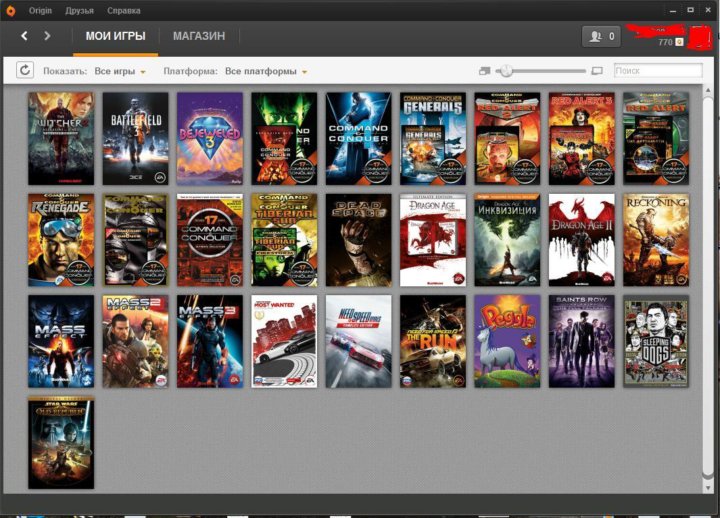Click the Показать: label text
Image resolution: width=720 pixels, height=518 pixels.
pos(65,72)
